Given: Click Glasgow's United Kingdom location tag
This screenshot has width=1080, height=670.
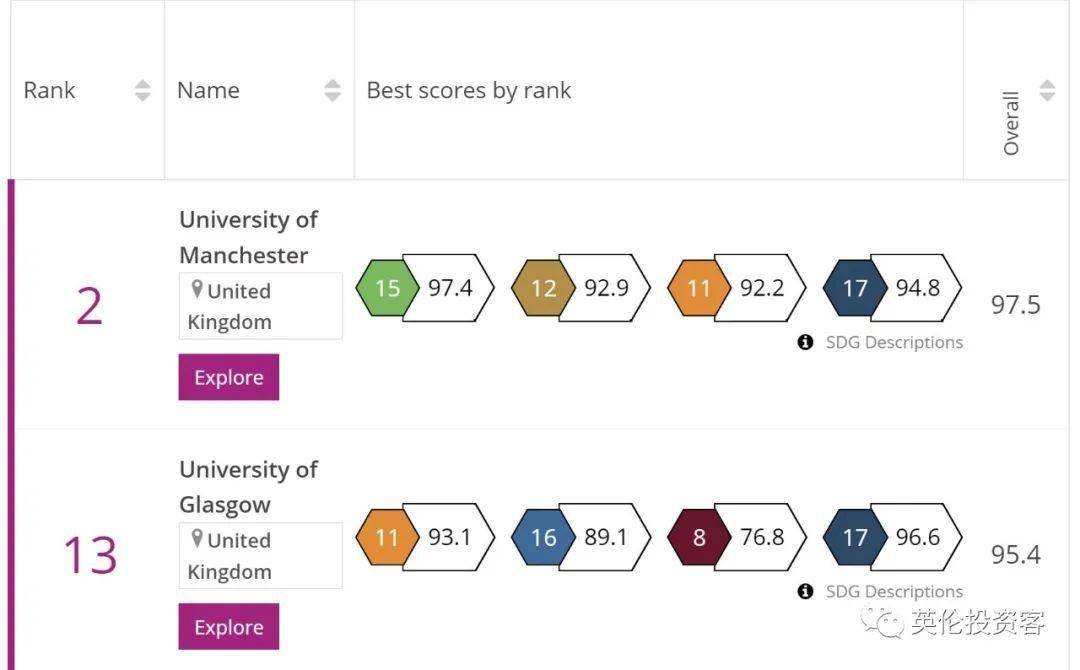Looking at the screenshot, I should pos(260,556).
